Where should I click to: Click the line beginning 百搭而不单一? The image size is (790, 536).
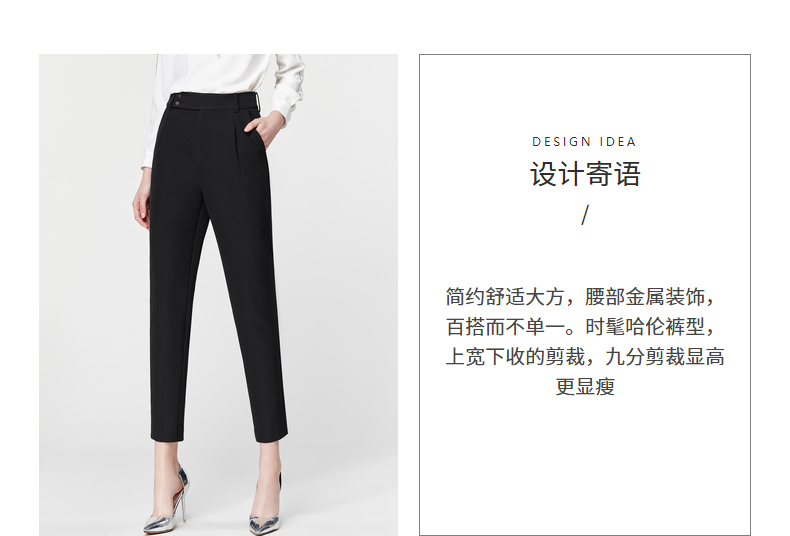pos(580,327)
